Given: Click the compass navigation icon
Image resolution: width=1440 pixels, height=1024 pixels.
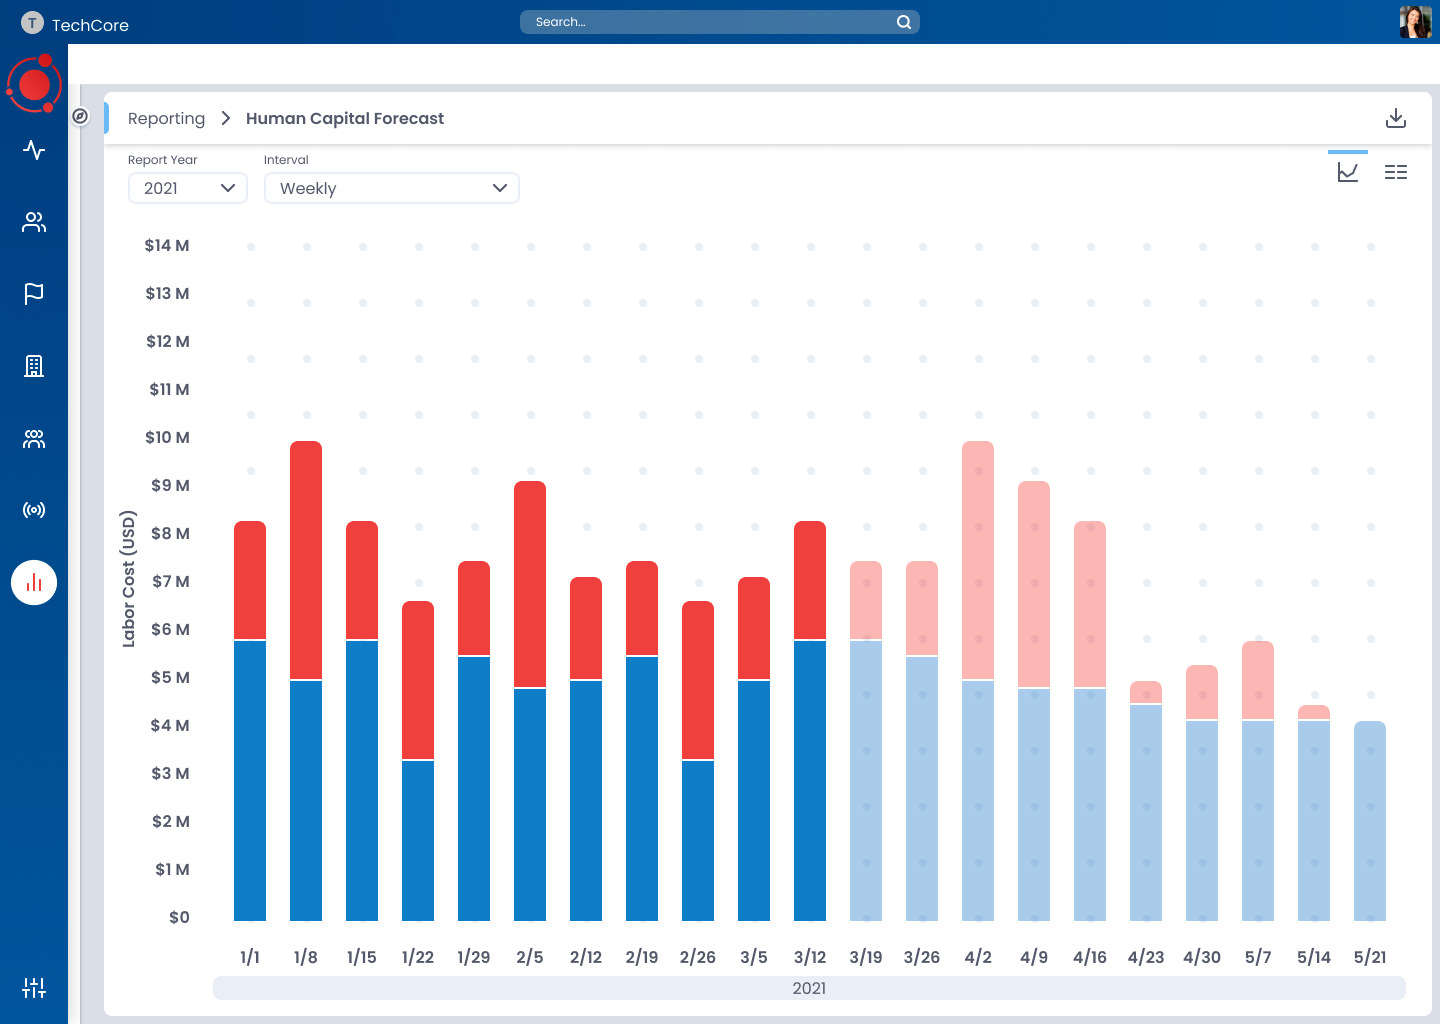Looking at the screenshot, I should coord(81,116).
